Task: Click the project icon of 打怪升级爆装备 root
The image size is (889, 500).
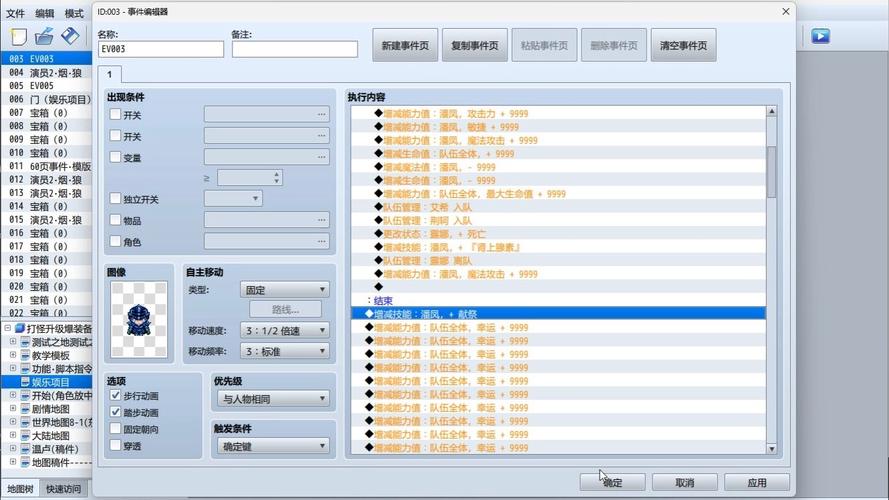Action: (20, 328)
